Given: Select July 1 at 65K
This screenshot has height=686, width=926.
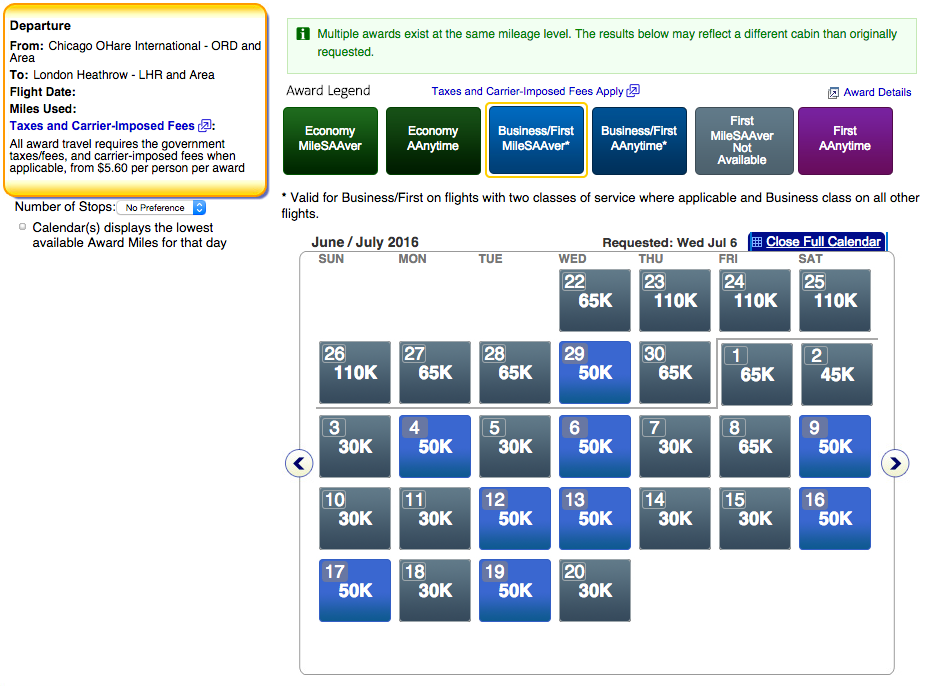Looking at the screenshot, I should pyautogui.click(x=757, y=374).
